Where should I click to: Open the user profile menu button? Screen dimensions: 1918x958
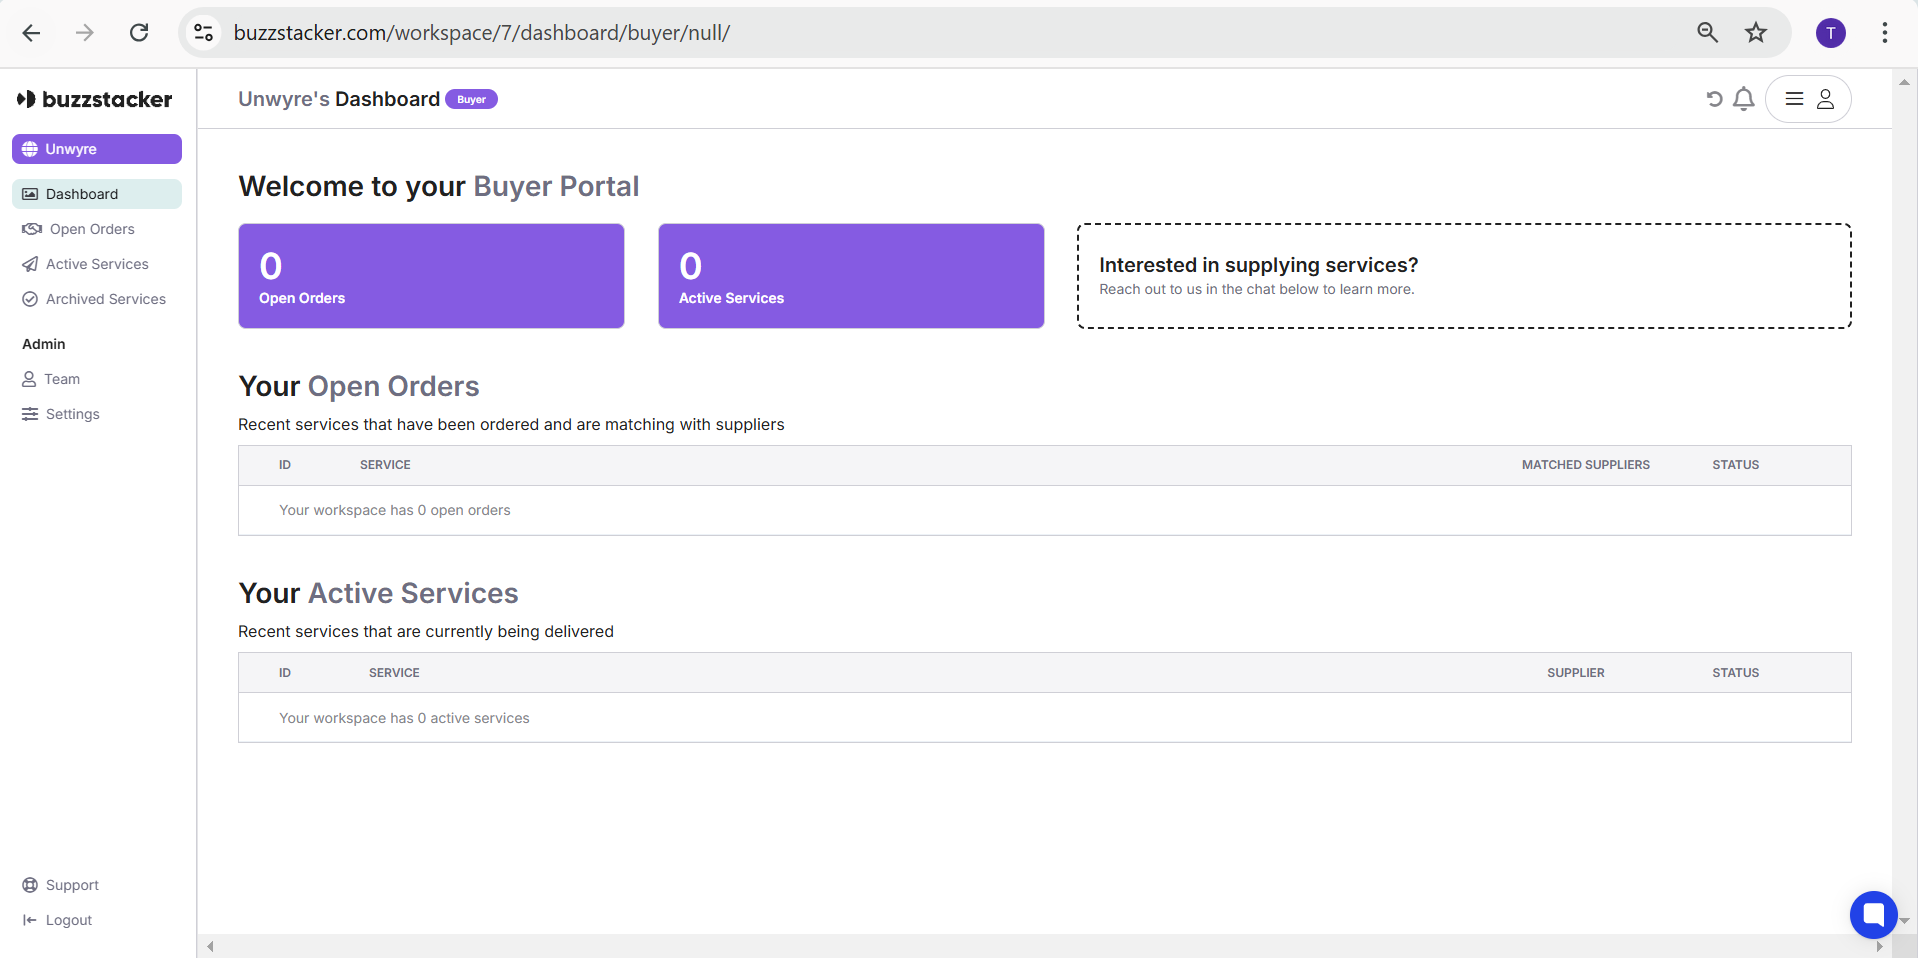tap(1808, 99)
